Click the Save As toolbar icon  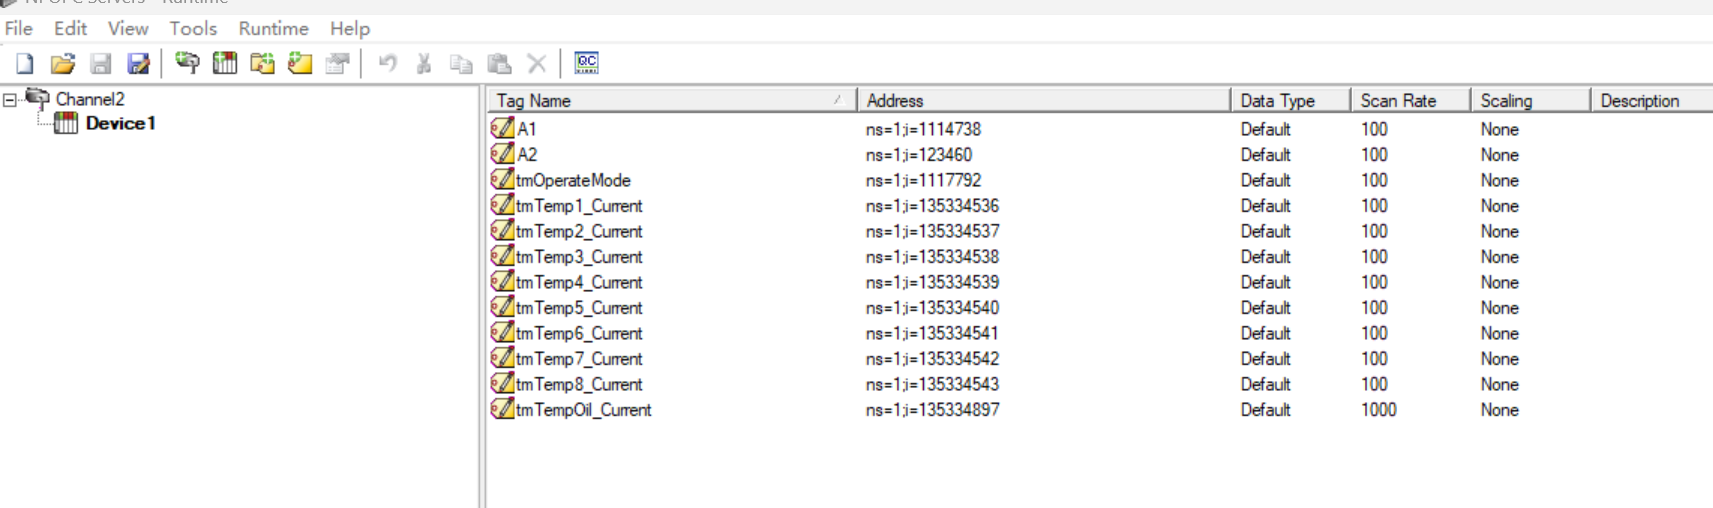coord(138,64)
